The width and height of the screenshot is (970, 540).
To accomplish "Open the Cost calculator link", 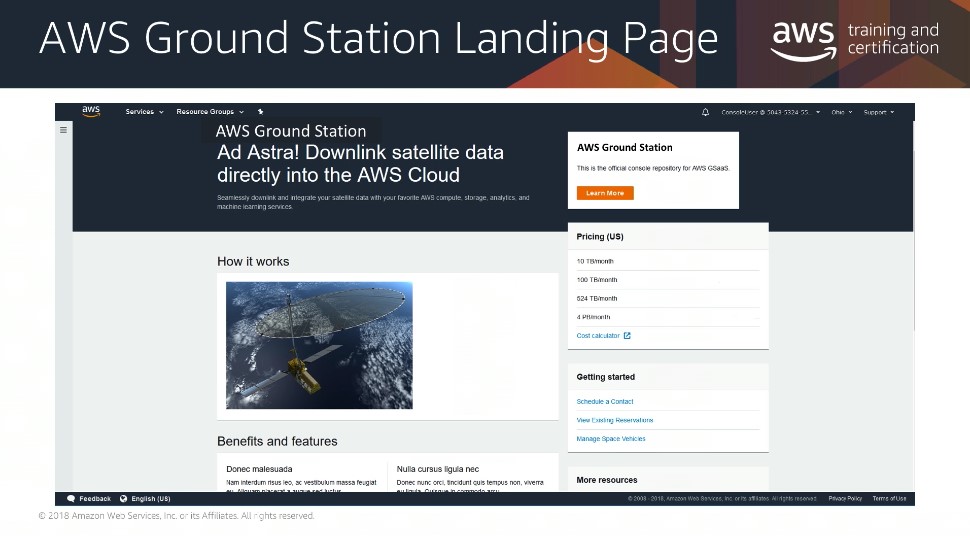I will point(598,335).
